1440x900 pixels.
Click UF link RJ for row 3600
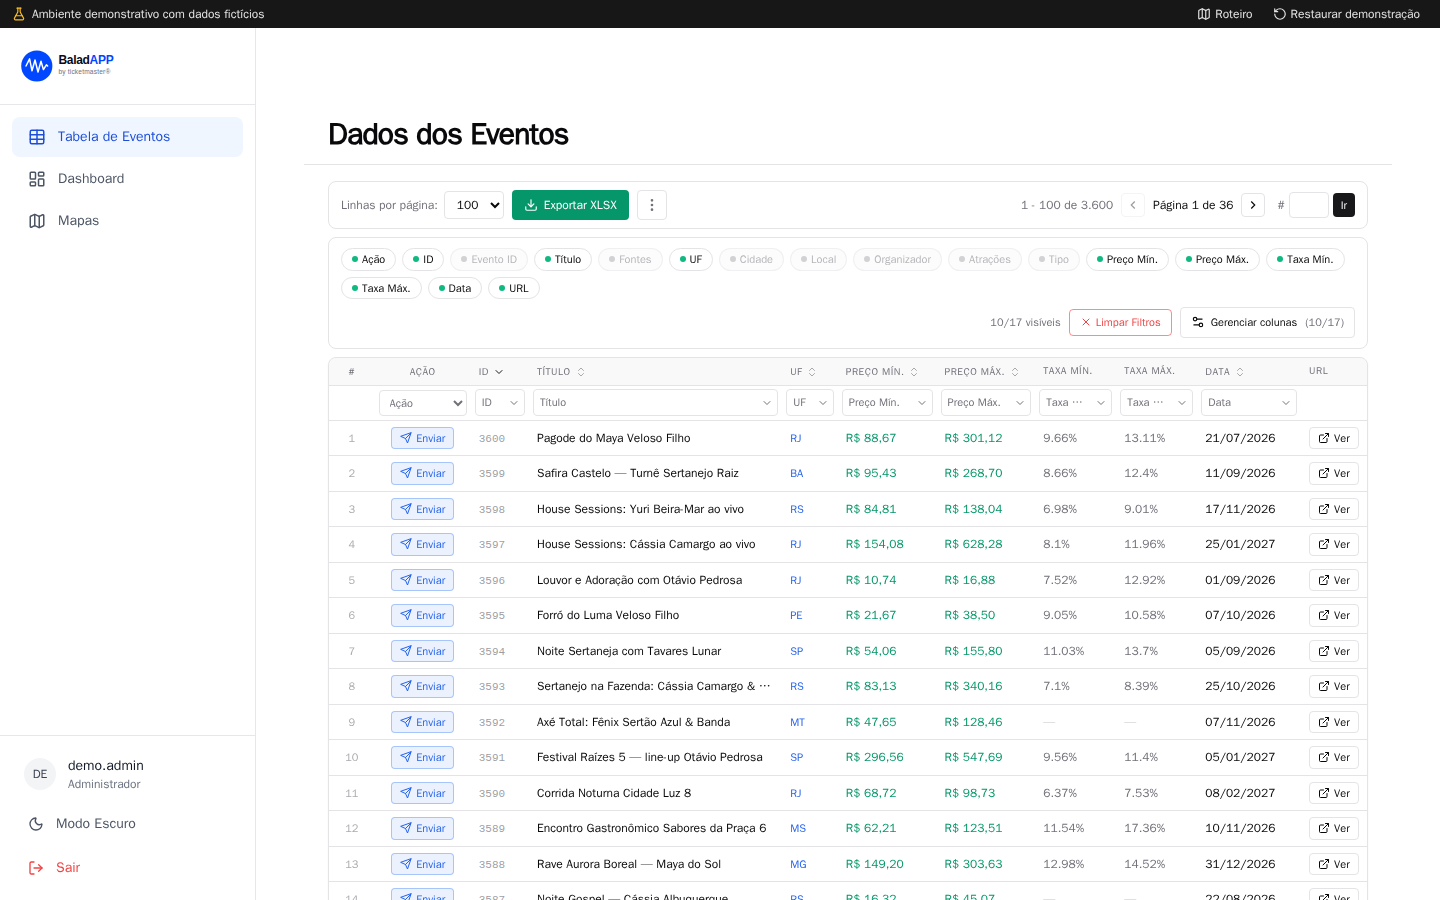pyautogui.click(x=796, y=438)
